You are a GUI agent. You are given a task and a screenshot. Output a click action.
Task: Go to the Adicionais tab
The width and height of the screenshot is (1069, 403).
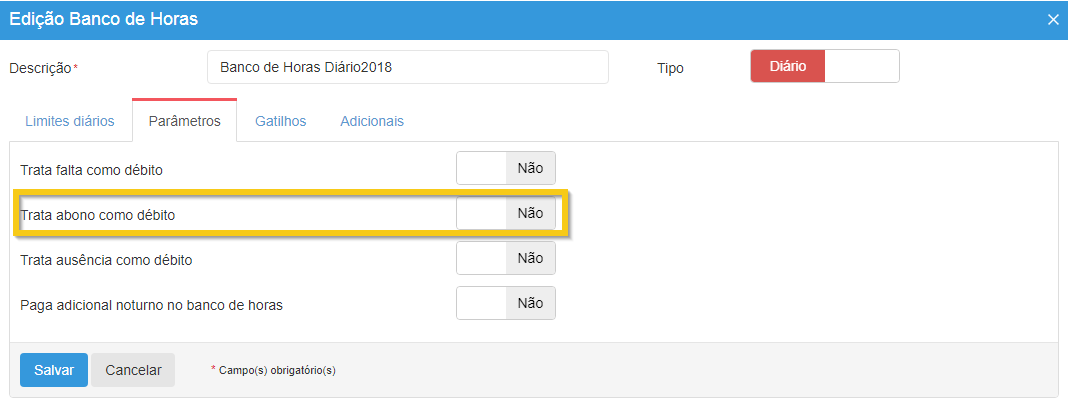click(x=371, y=121)
